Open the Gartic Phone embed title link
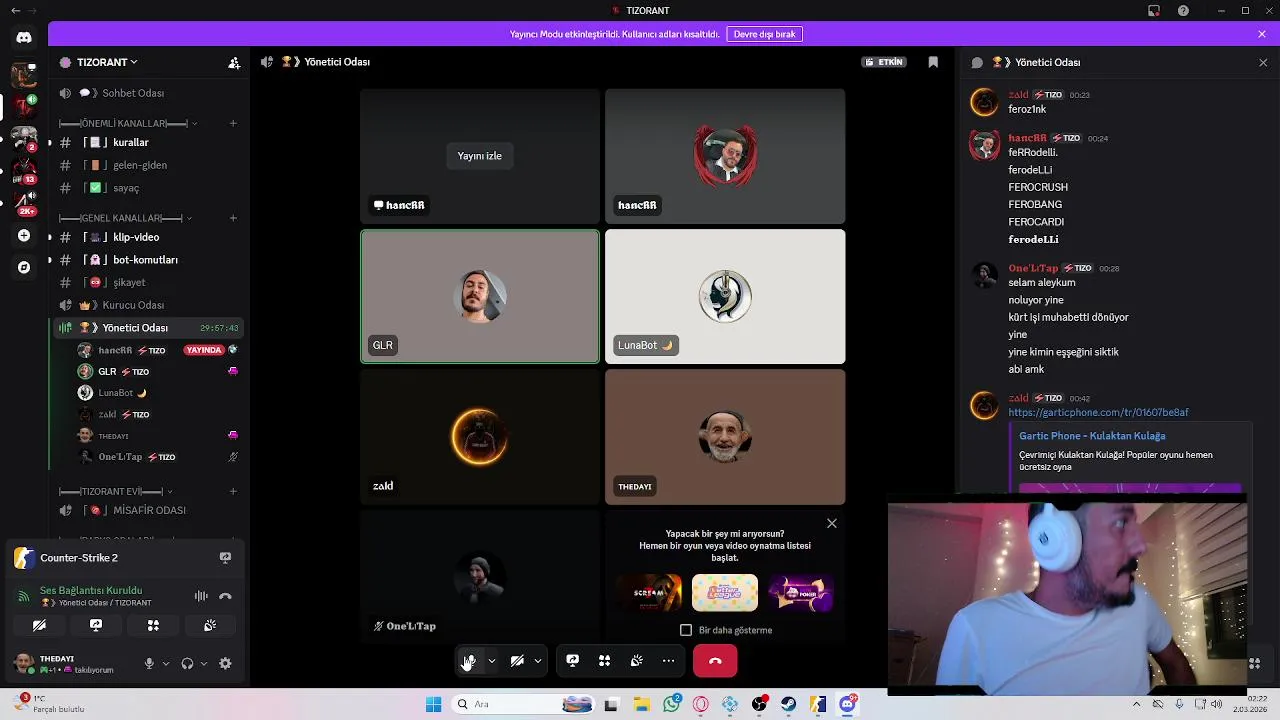This screenshot has height=720, width=1280. coord(1092,436)
